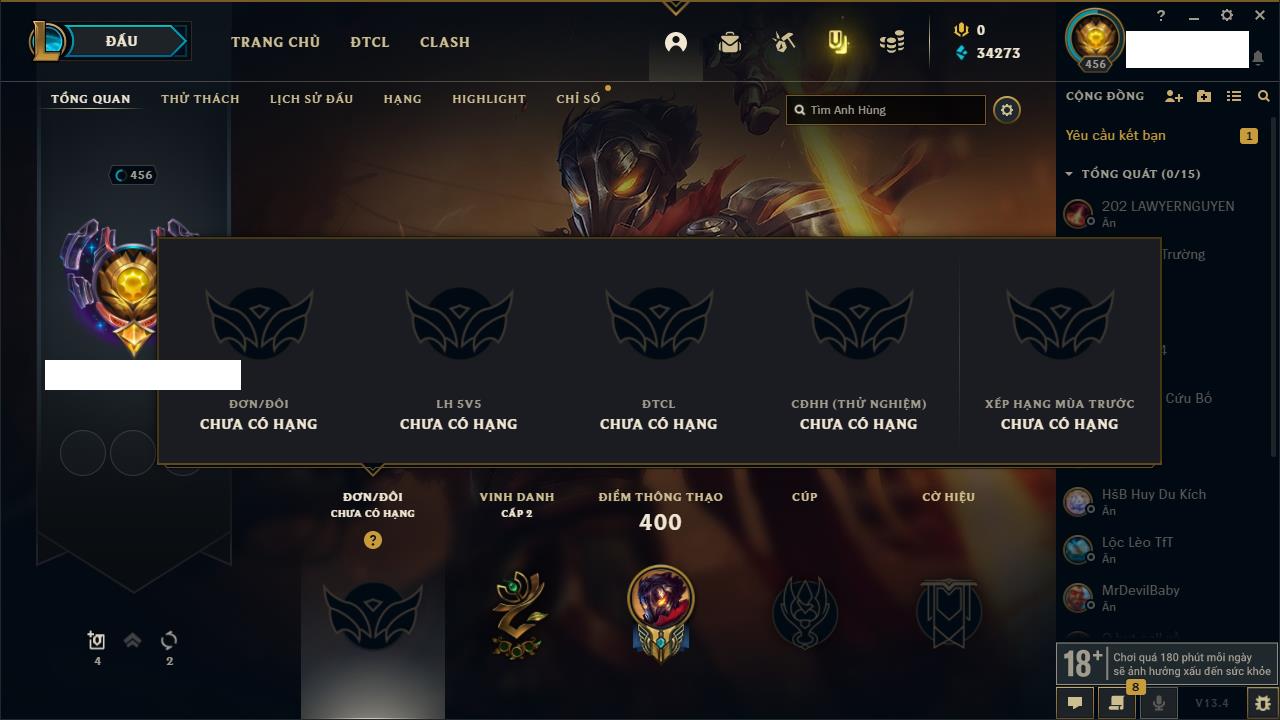
Task: Open the Crafting hammer icon
Action: pos(784,42)
